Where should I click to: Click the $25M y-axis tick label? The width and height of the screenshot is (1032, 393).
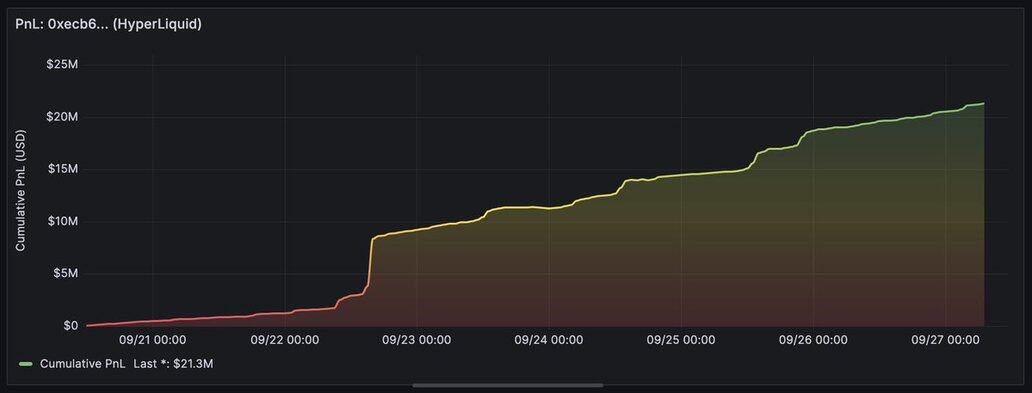pyautogui.click(x=63, y=65)
